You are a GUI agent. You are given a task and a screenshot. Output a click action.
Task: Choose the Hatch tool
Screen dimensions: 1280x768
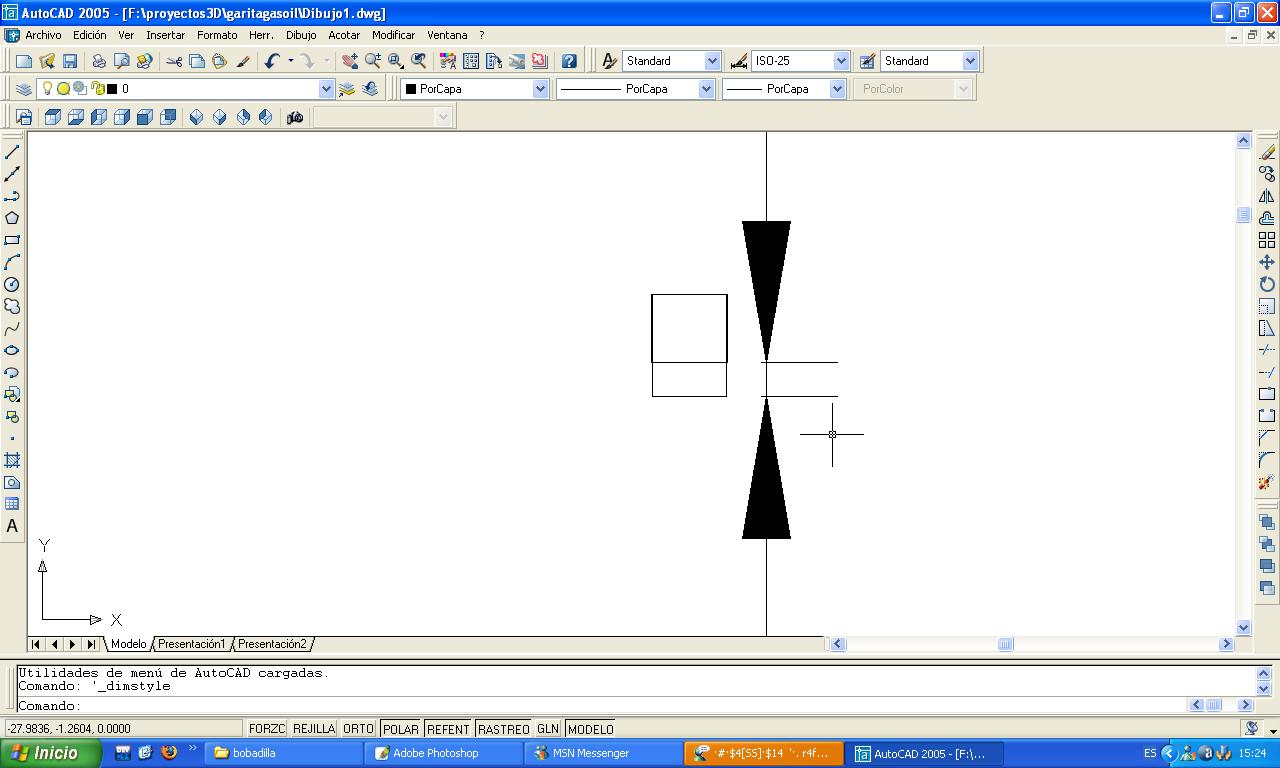pos(12,460)
